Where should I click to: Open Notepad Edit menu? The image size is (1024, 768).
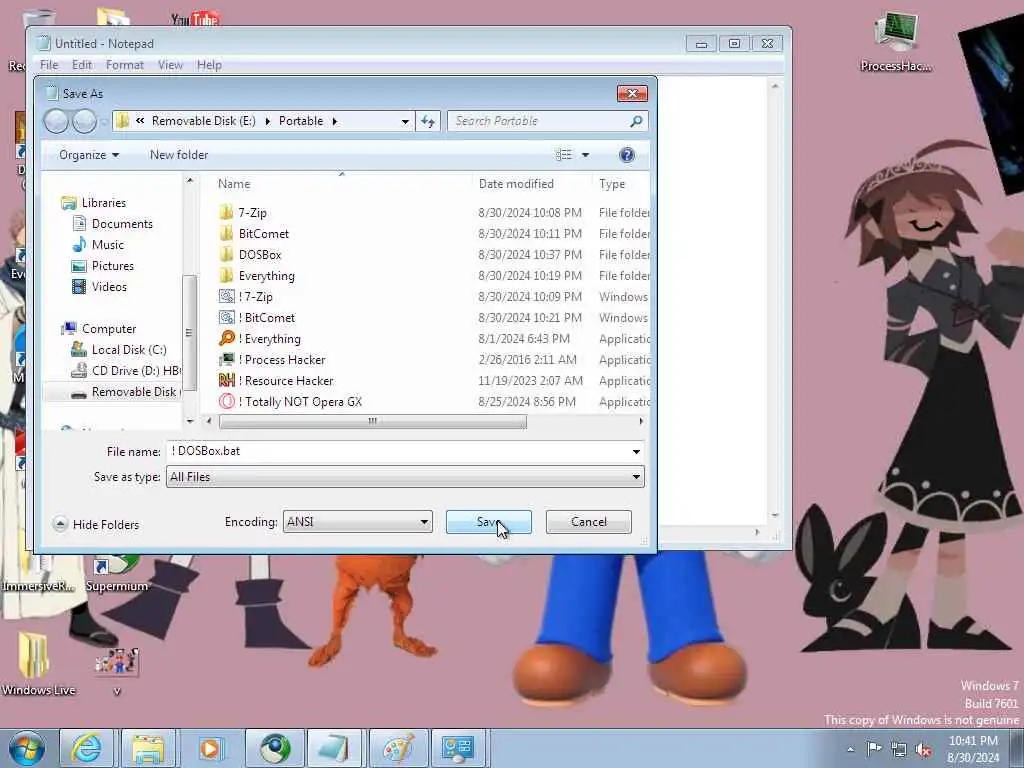pos(82,65)
